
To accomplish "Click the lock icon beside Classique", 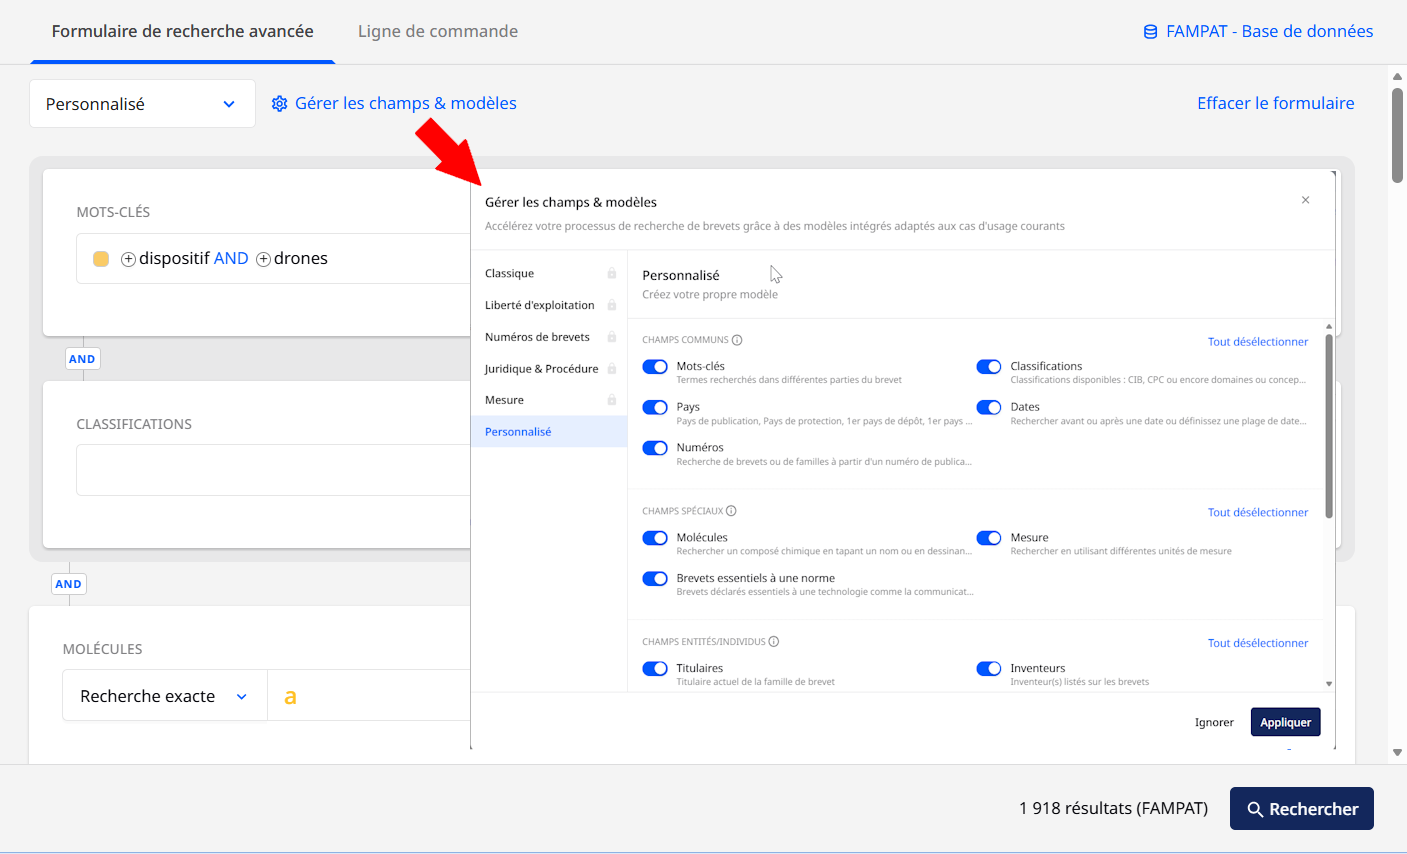I will [x=611, y=273].
